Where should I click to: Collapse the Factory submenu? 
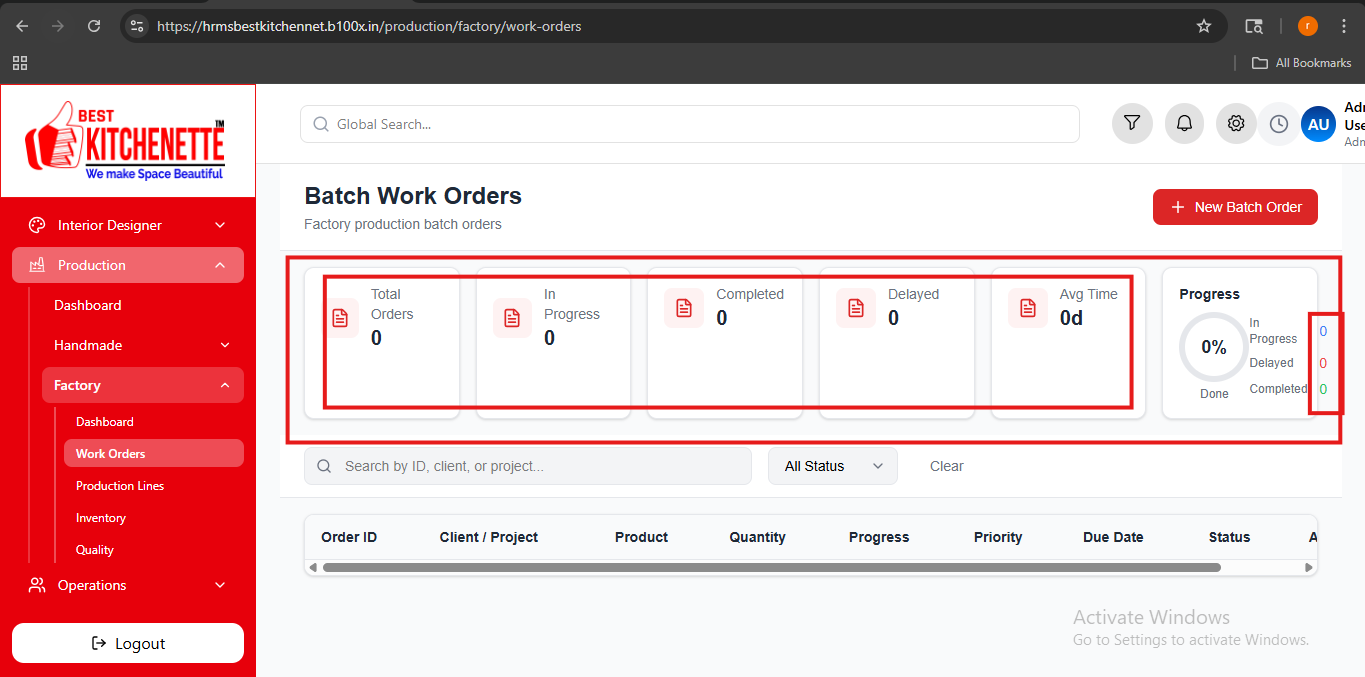point(143,385)
